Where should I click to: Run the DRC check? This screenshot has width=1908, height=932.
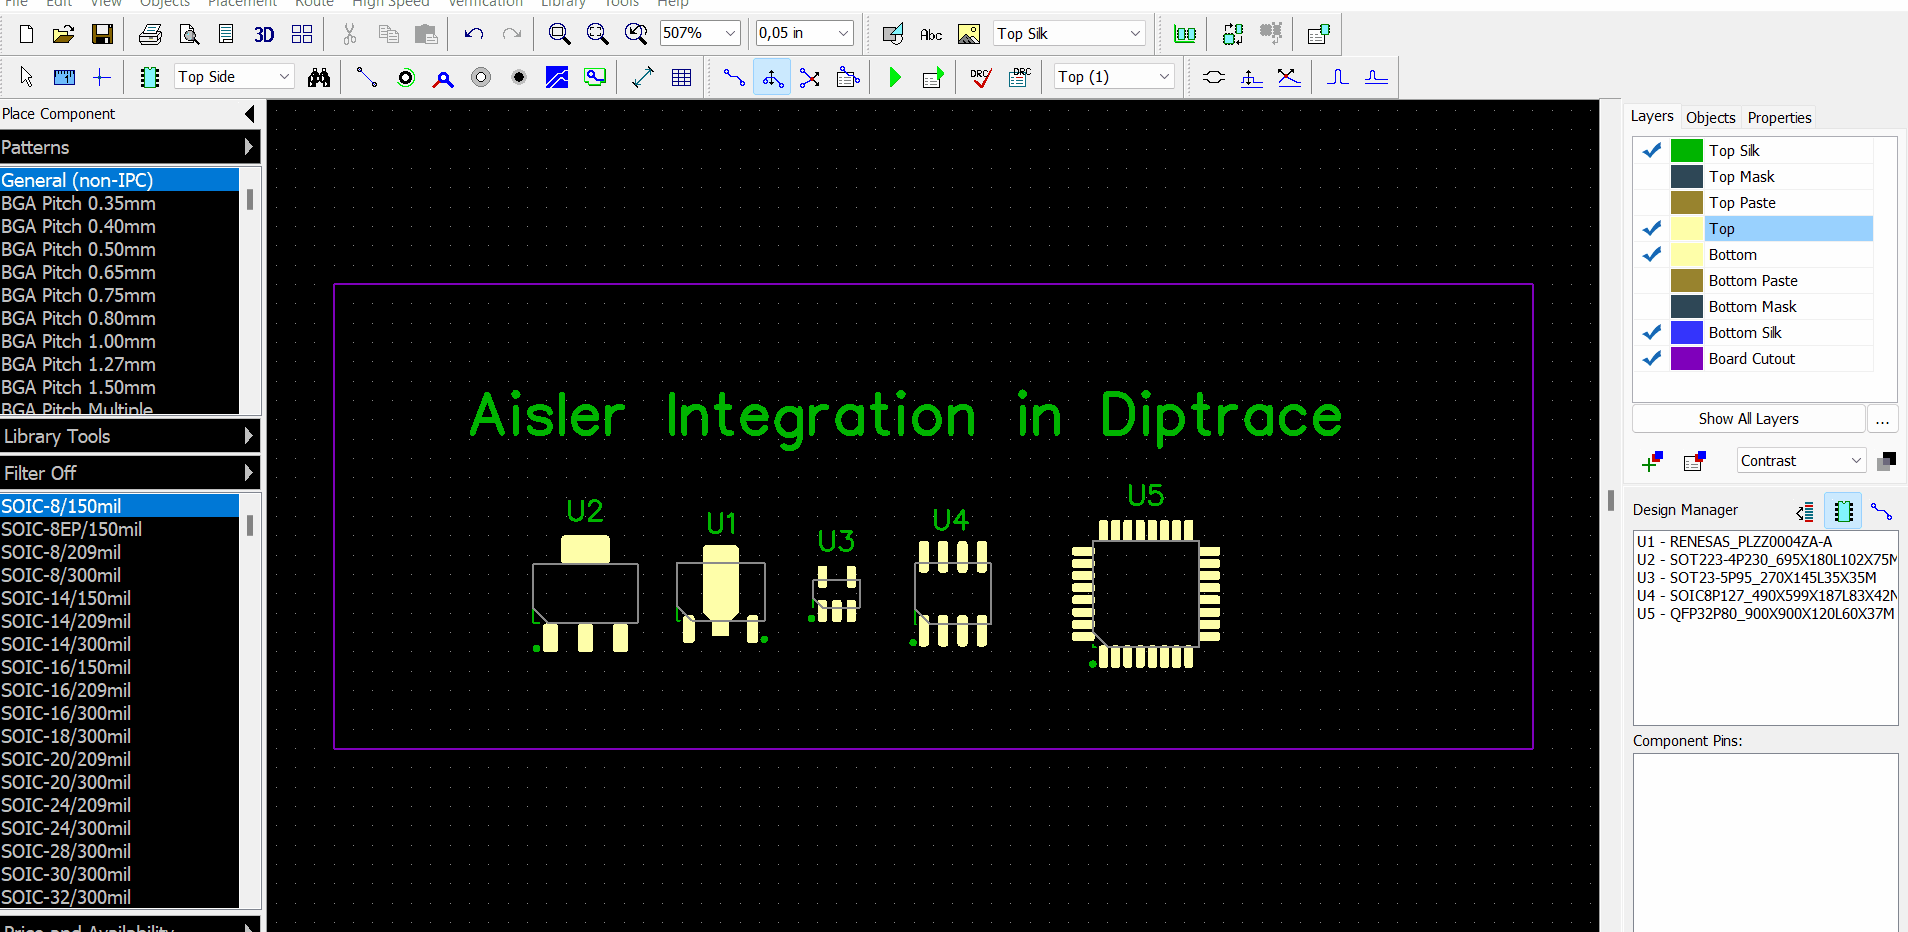[981, 77]
